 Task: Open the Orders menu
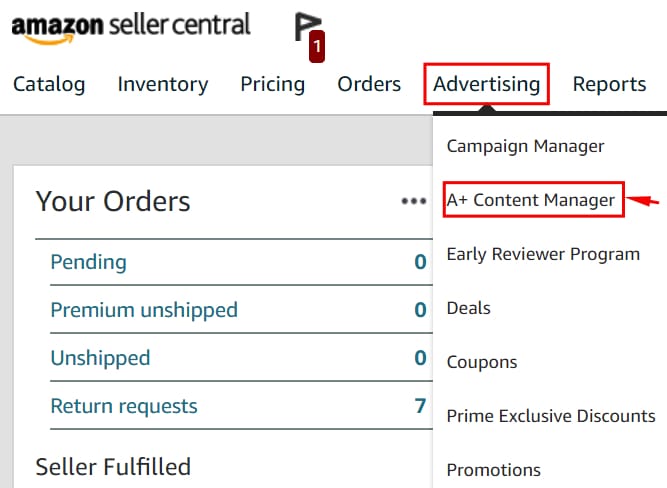[x=369, y=84]
